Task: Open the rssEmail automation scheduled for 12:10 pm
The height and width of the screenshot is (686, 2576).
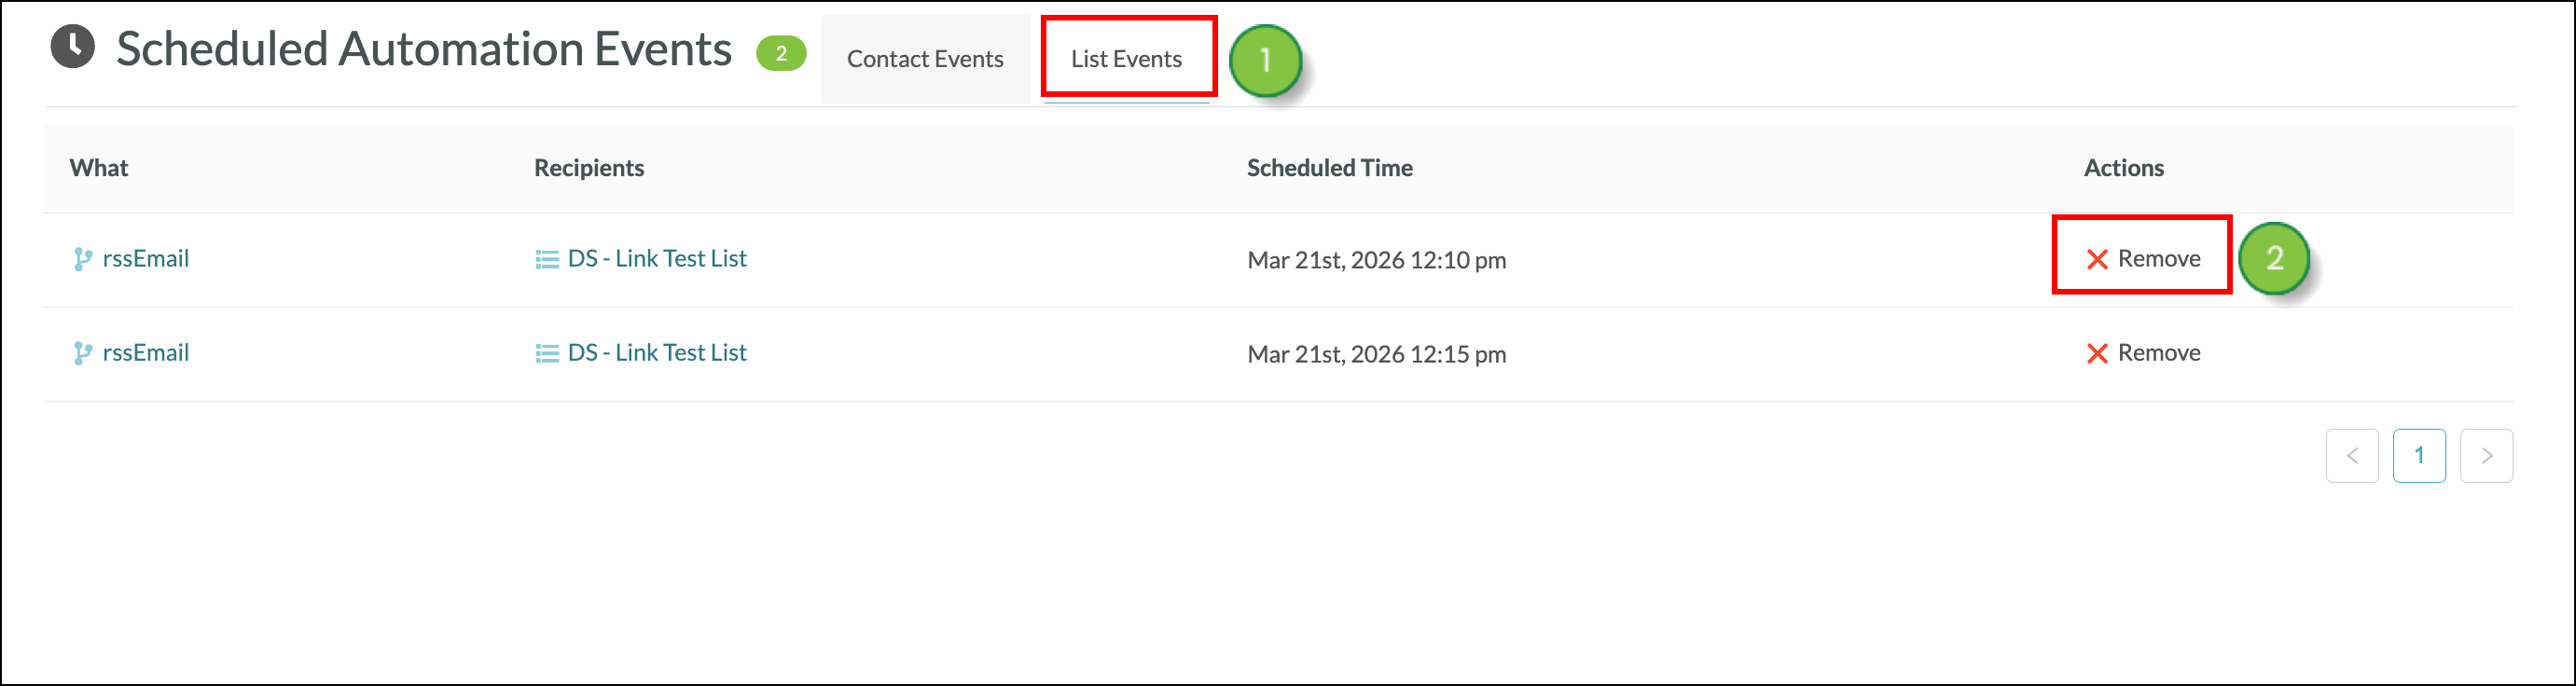Action: (145, 259)
